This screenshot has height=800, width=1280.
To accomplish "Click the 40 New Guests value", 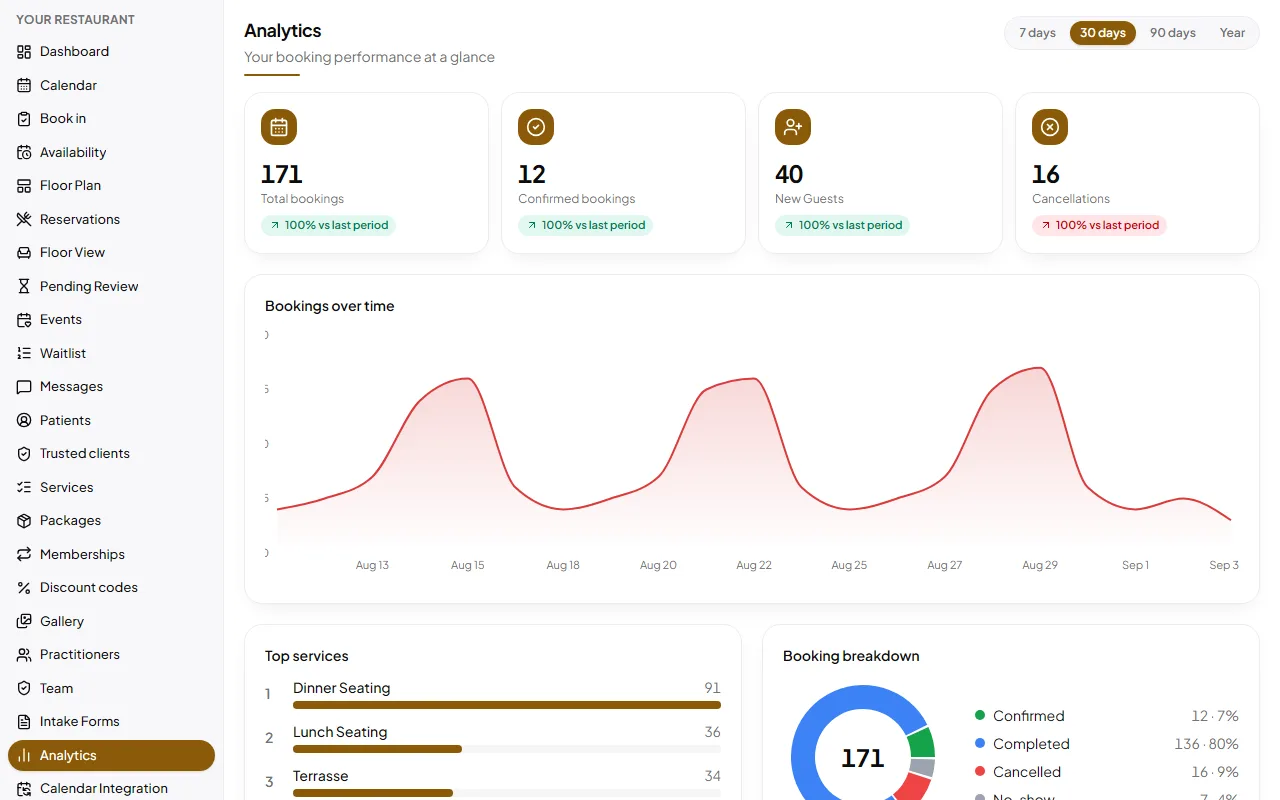I will pyautogui.click(x=789, y=174).
